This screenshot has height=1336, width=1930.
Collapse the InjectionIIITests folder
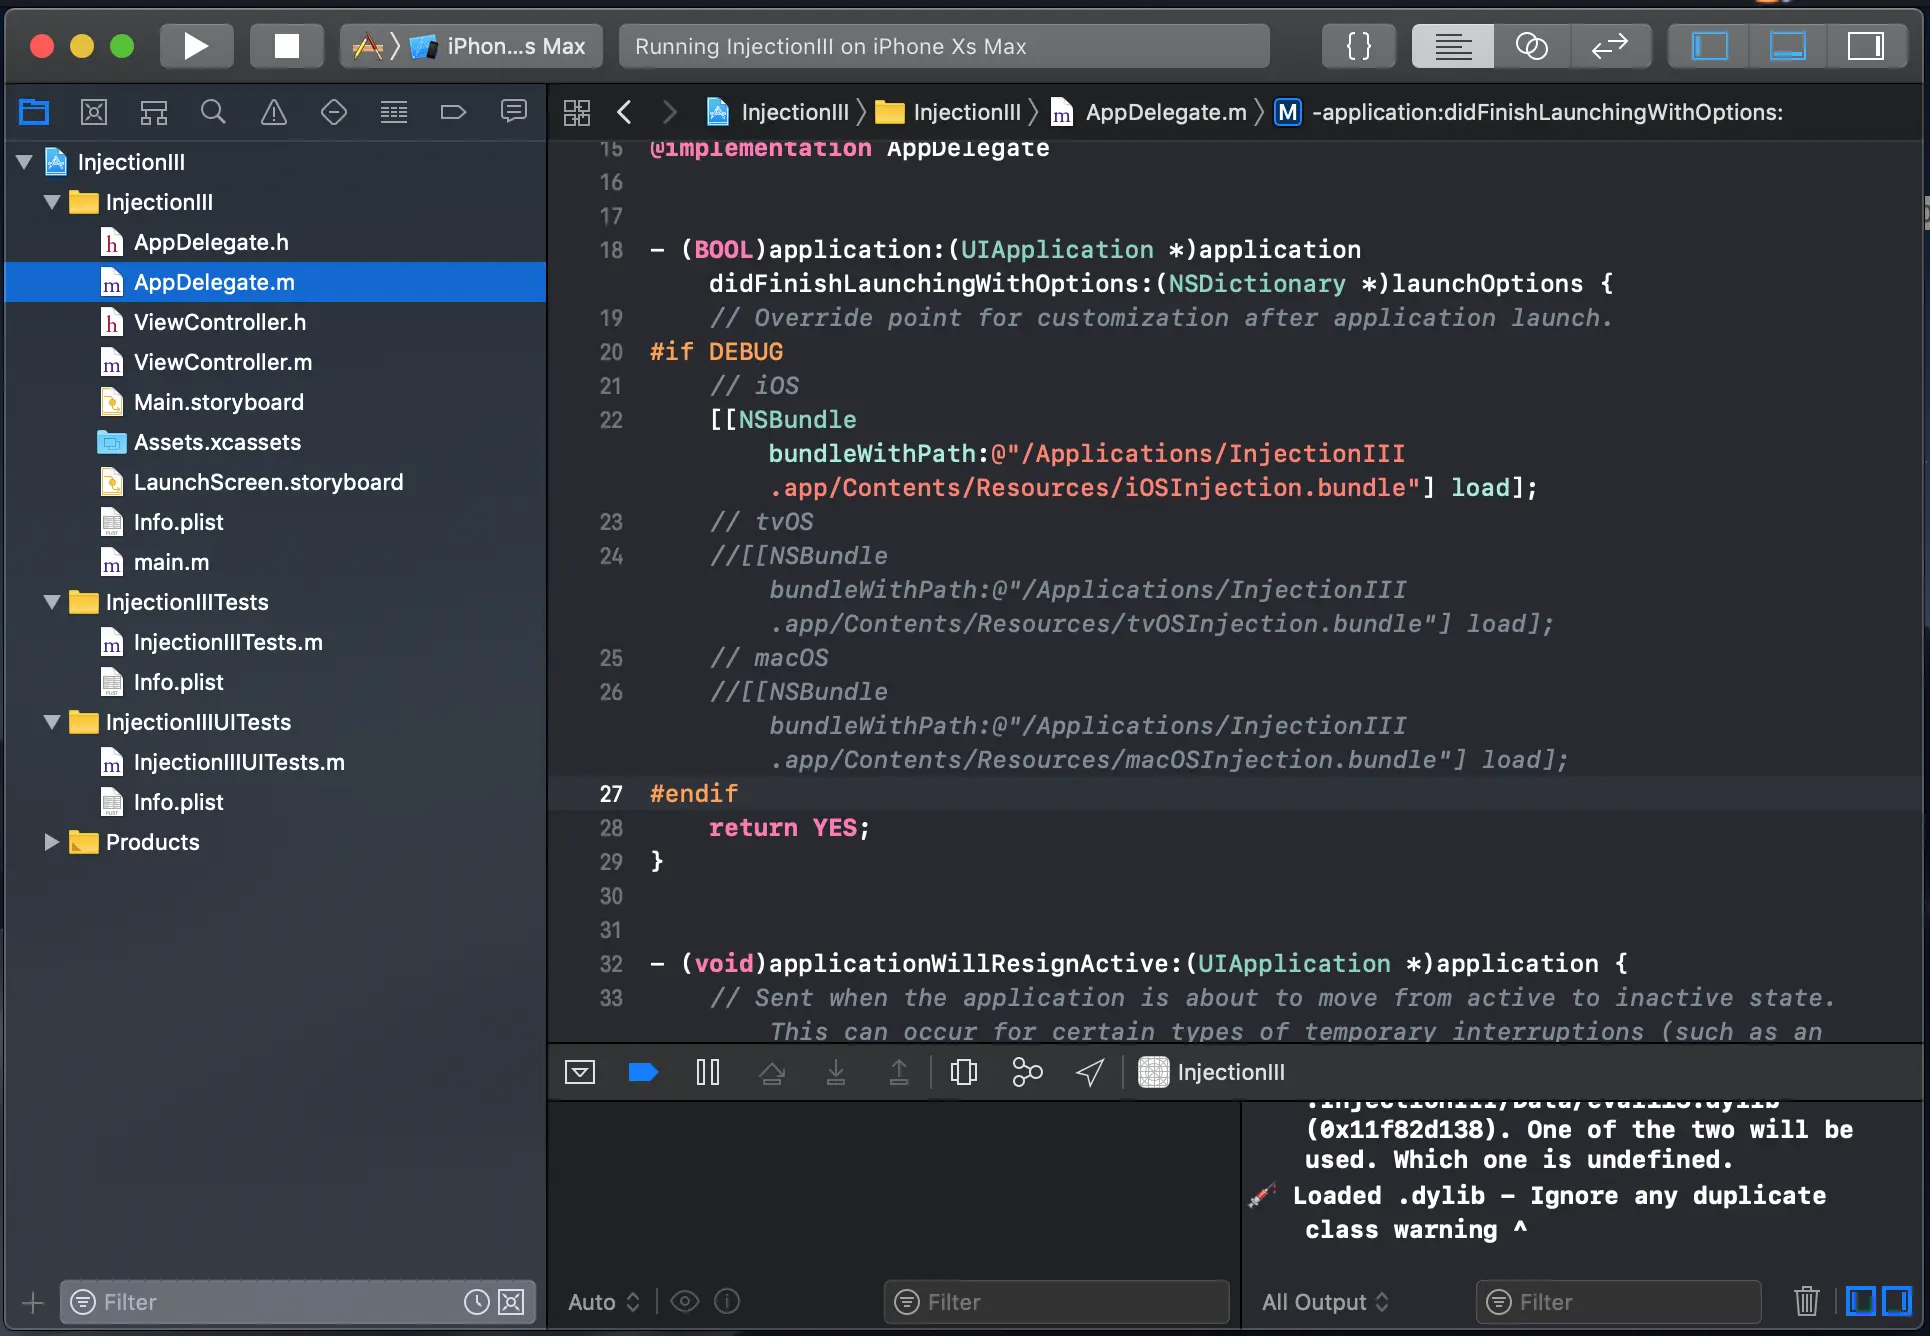pyautogui.click(x=52, y=602)
